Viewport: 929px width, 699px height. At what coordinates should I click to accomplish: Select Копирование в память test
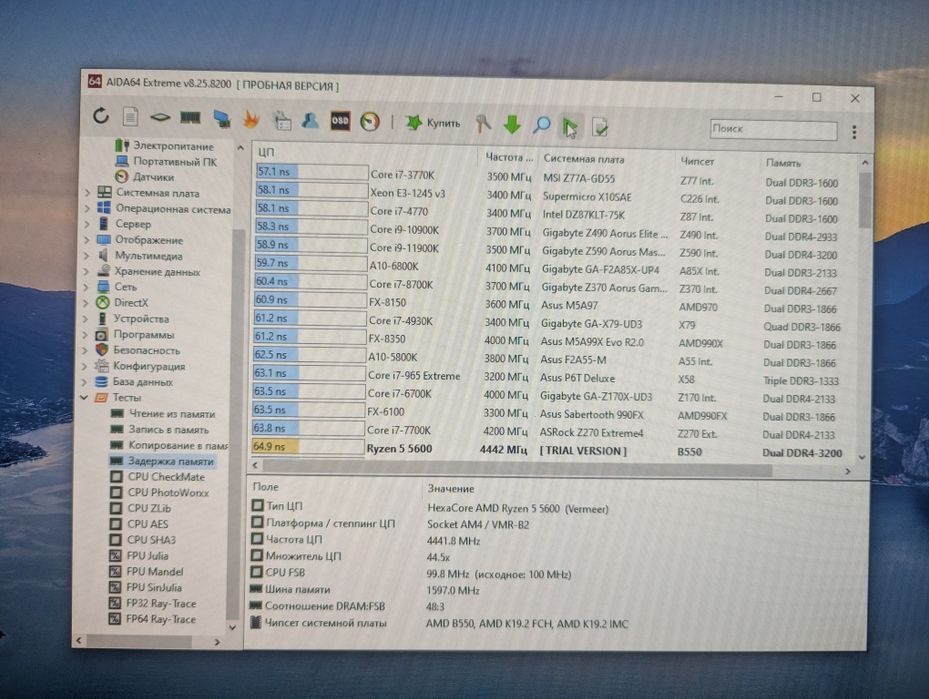(x=169, y=445)
